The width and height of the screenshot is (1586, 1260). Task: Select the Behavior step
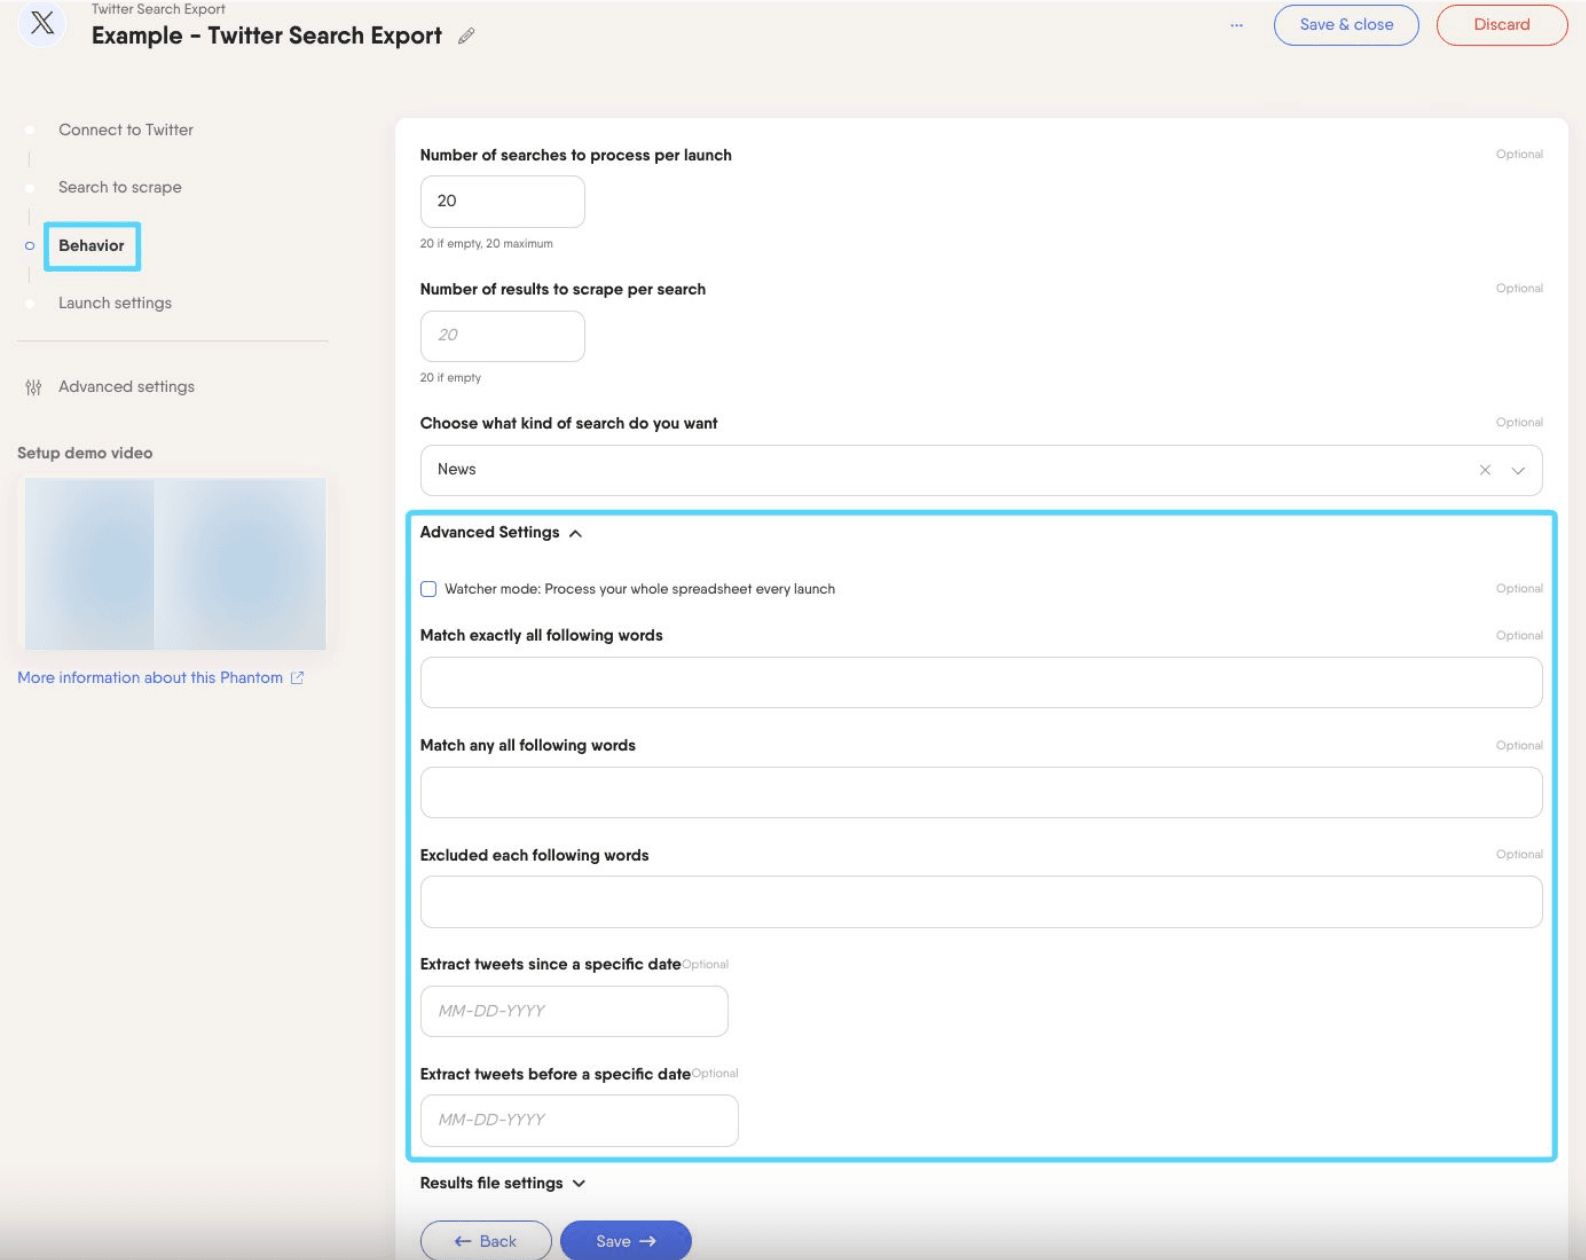point(91,246)
